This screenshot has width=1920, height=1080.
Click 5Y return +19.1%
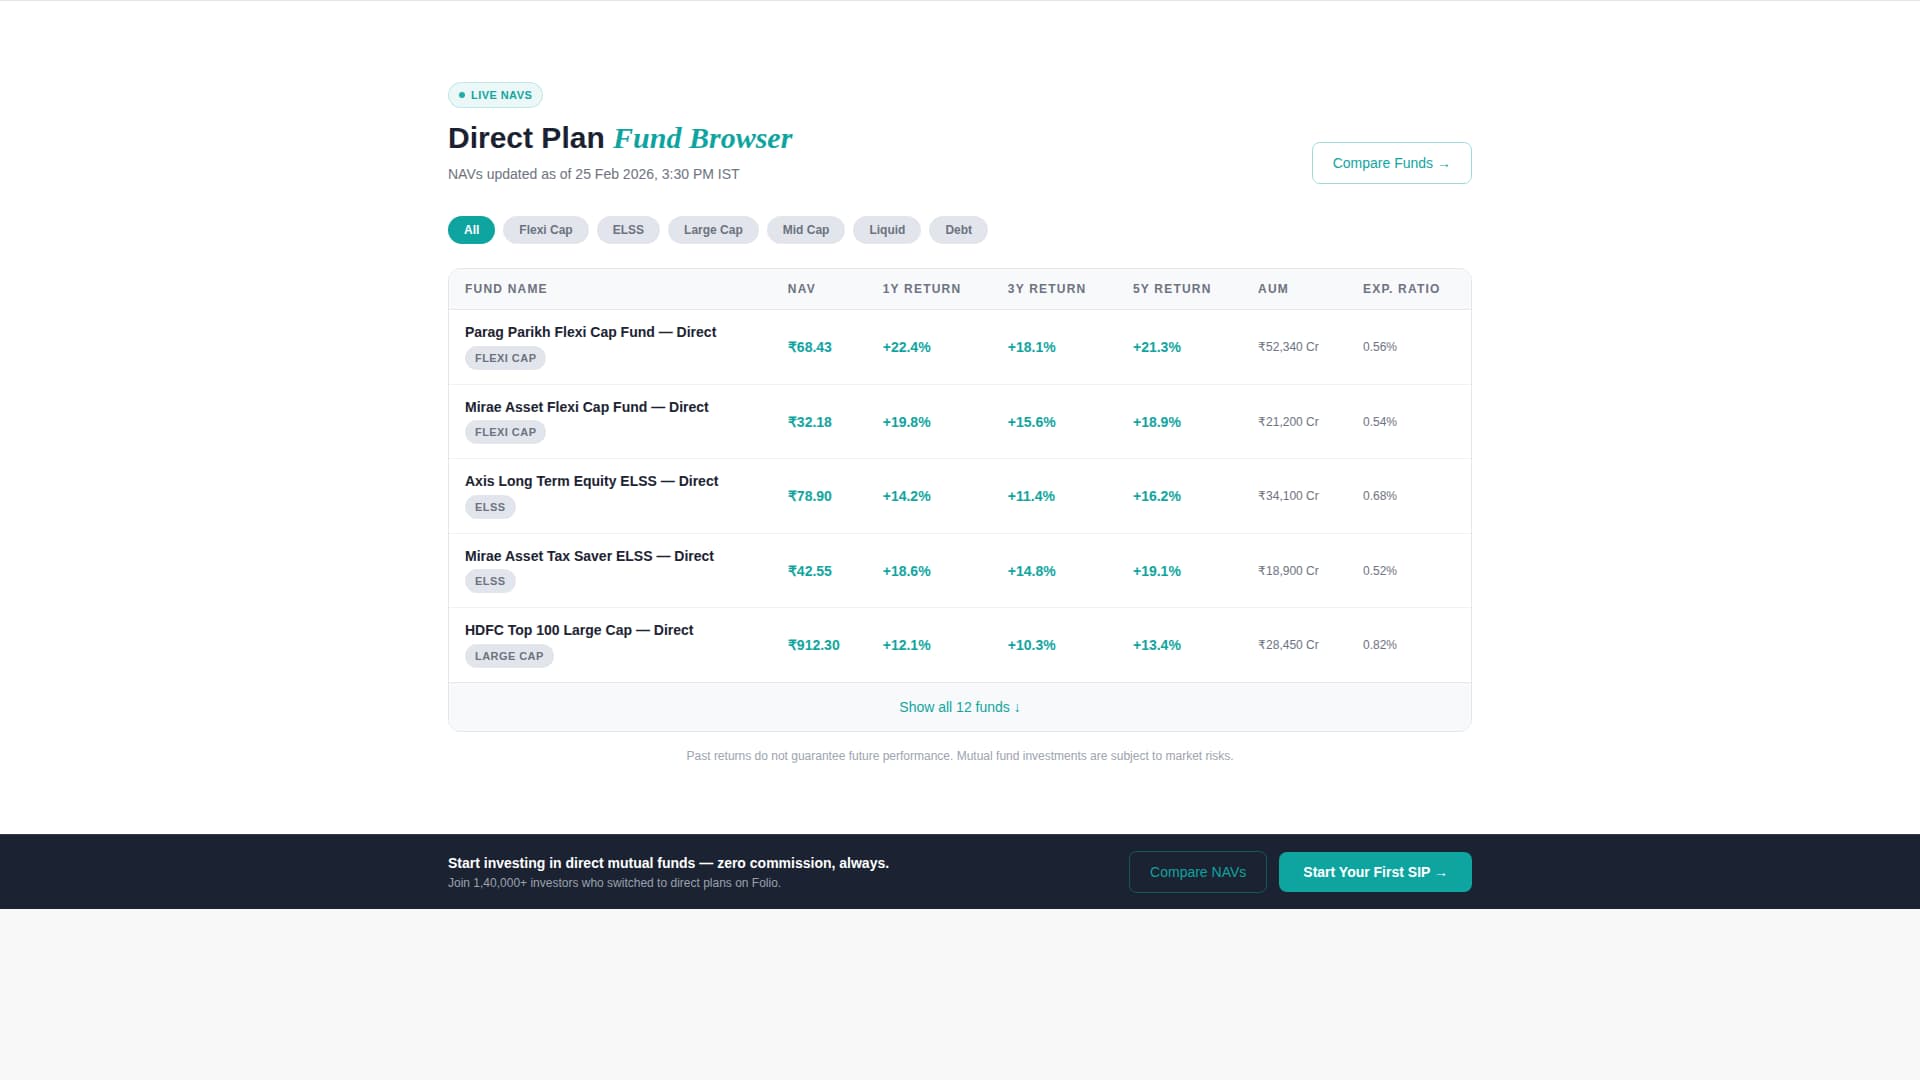[x=1156, y=571]
